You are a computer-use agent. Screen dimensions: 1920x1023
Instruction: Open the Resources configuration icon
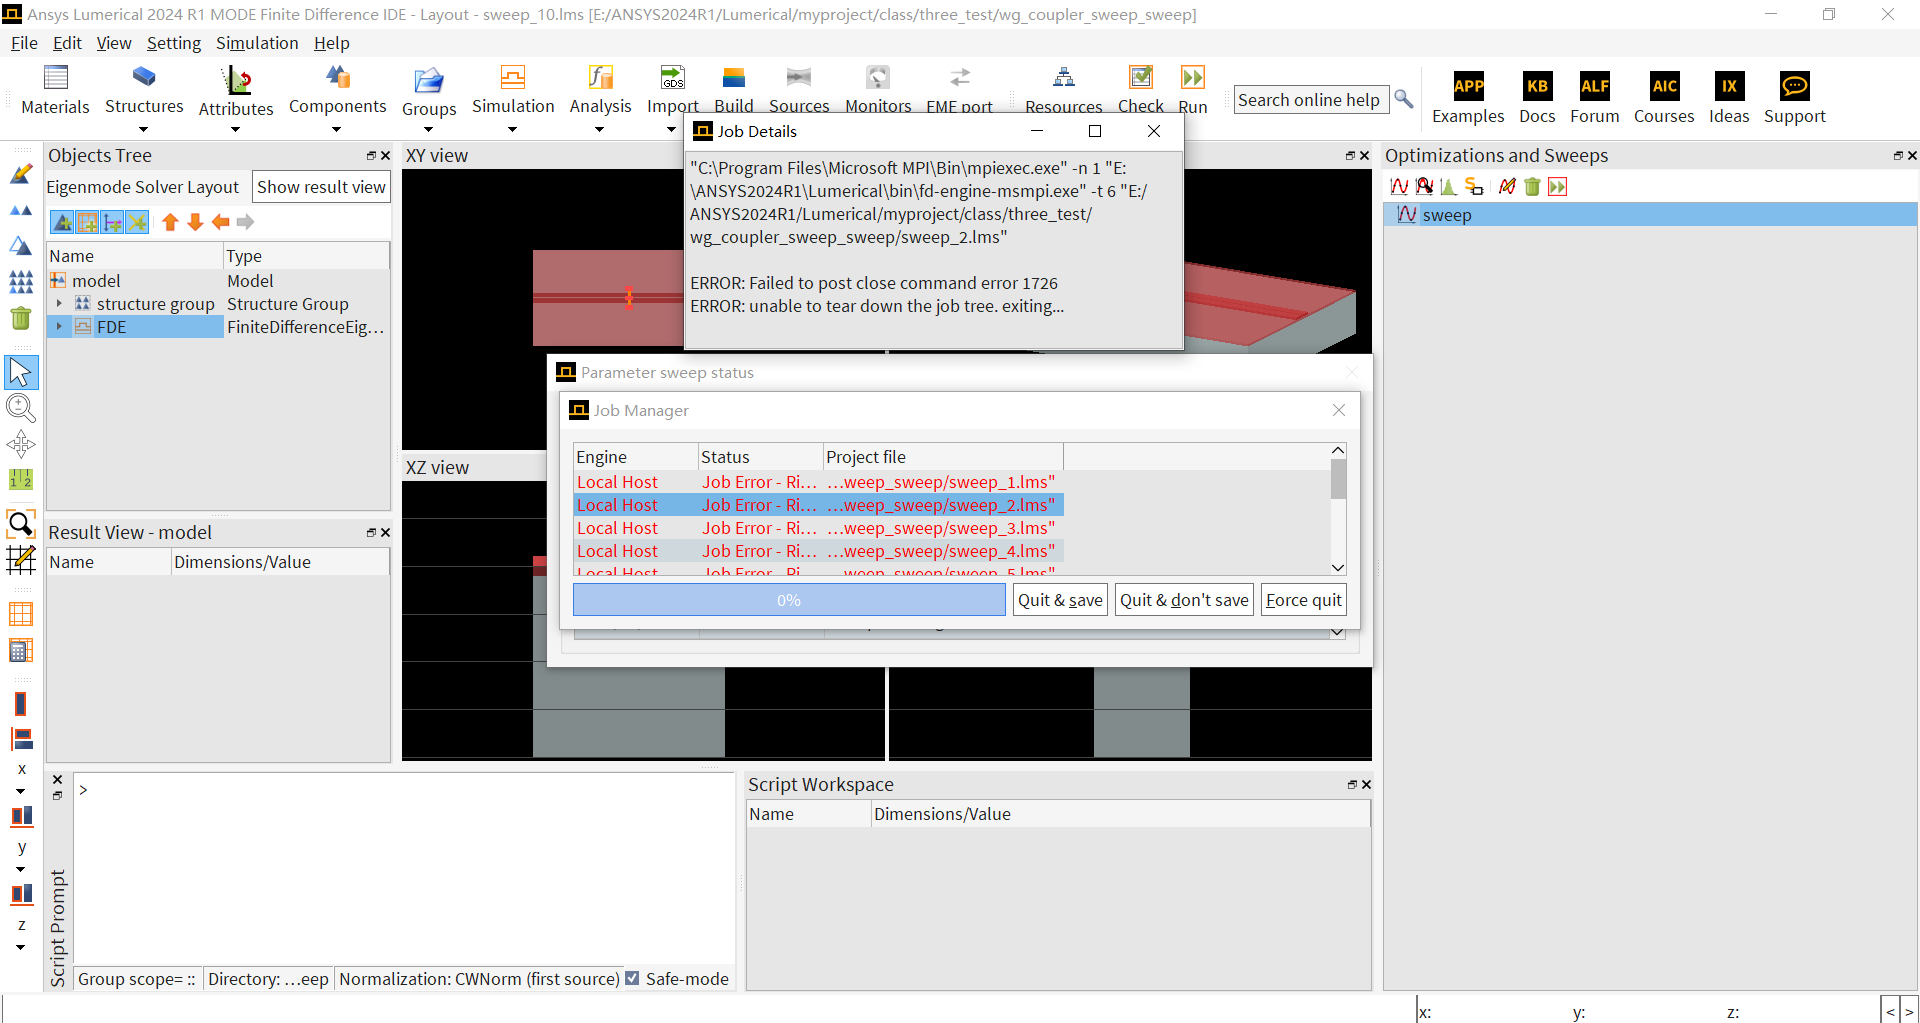[1064, 78]
